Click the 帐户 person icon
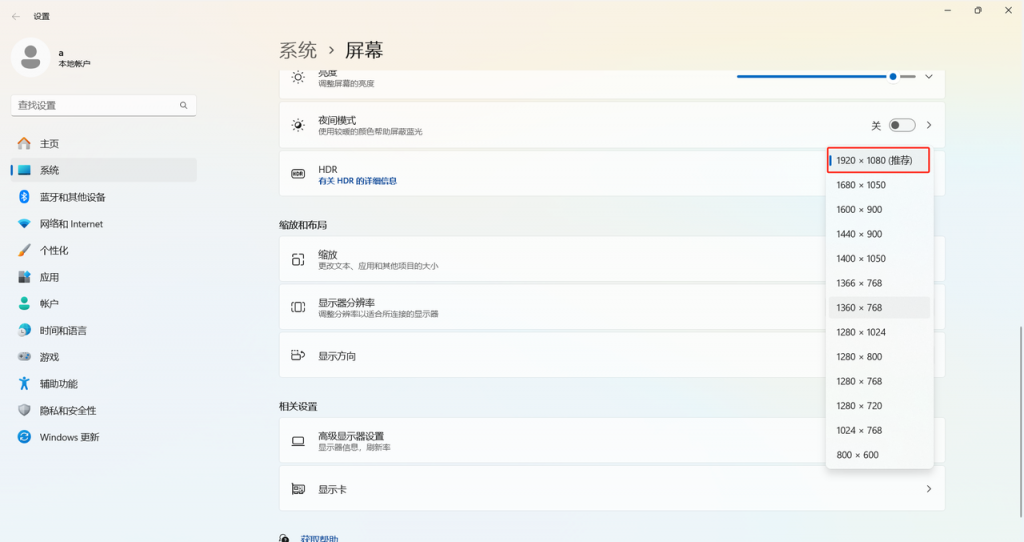Viewport: 1024px width, 542px height. [x=24, y=303]
